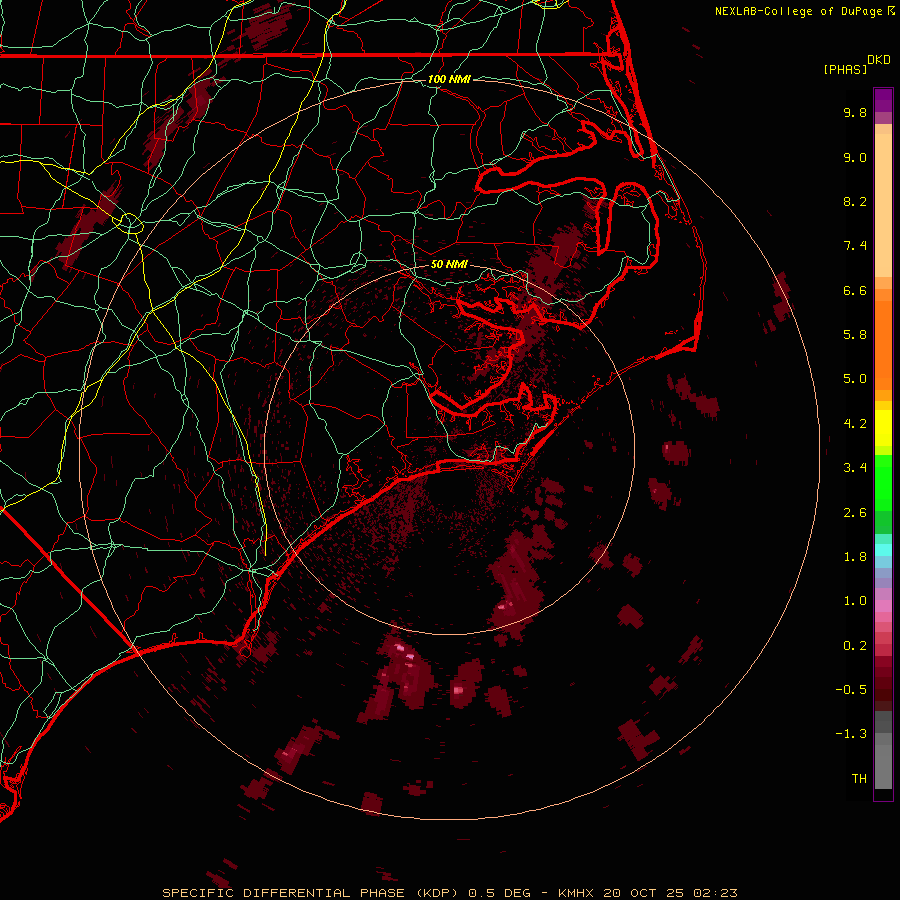Click the 50 NMI range ring label
Screen dimensions: 900x900
pyautogui.click(x=449, y=264)
